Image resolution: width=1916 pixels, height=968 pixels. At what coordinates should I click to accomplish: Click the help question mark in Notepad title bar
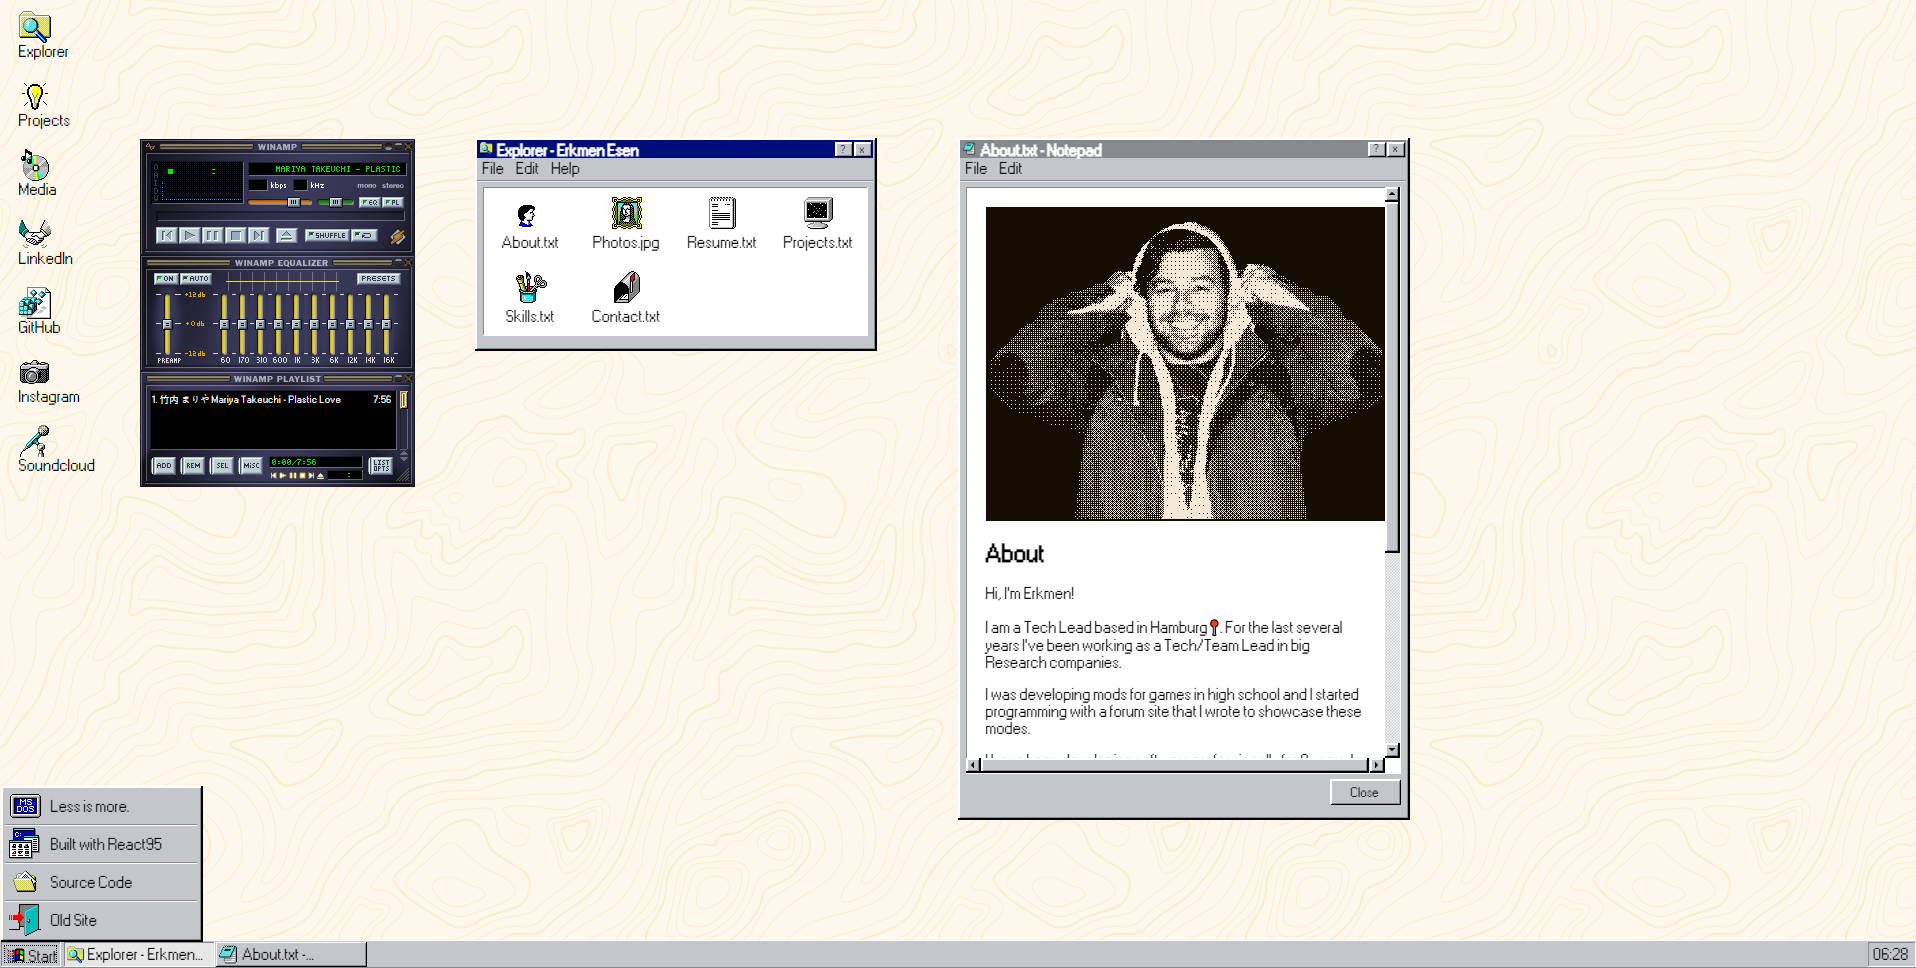(x=1377, y=149)
